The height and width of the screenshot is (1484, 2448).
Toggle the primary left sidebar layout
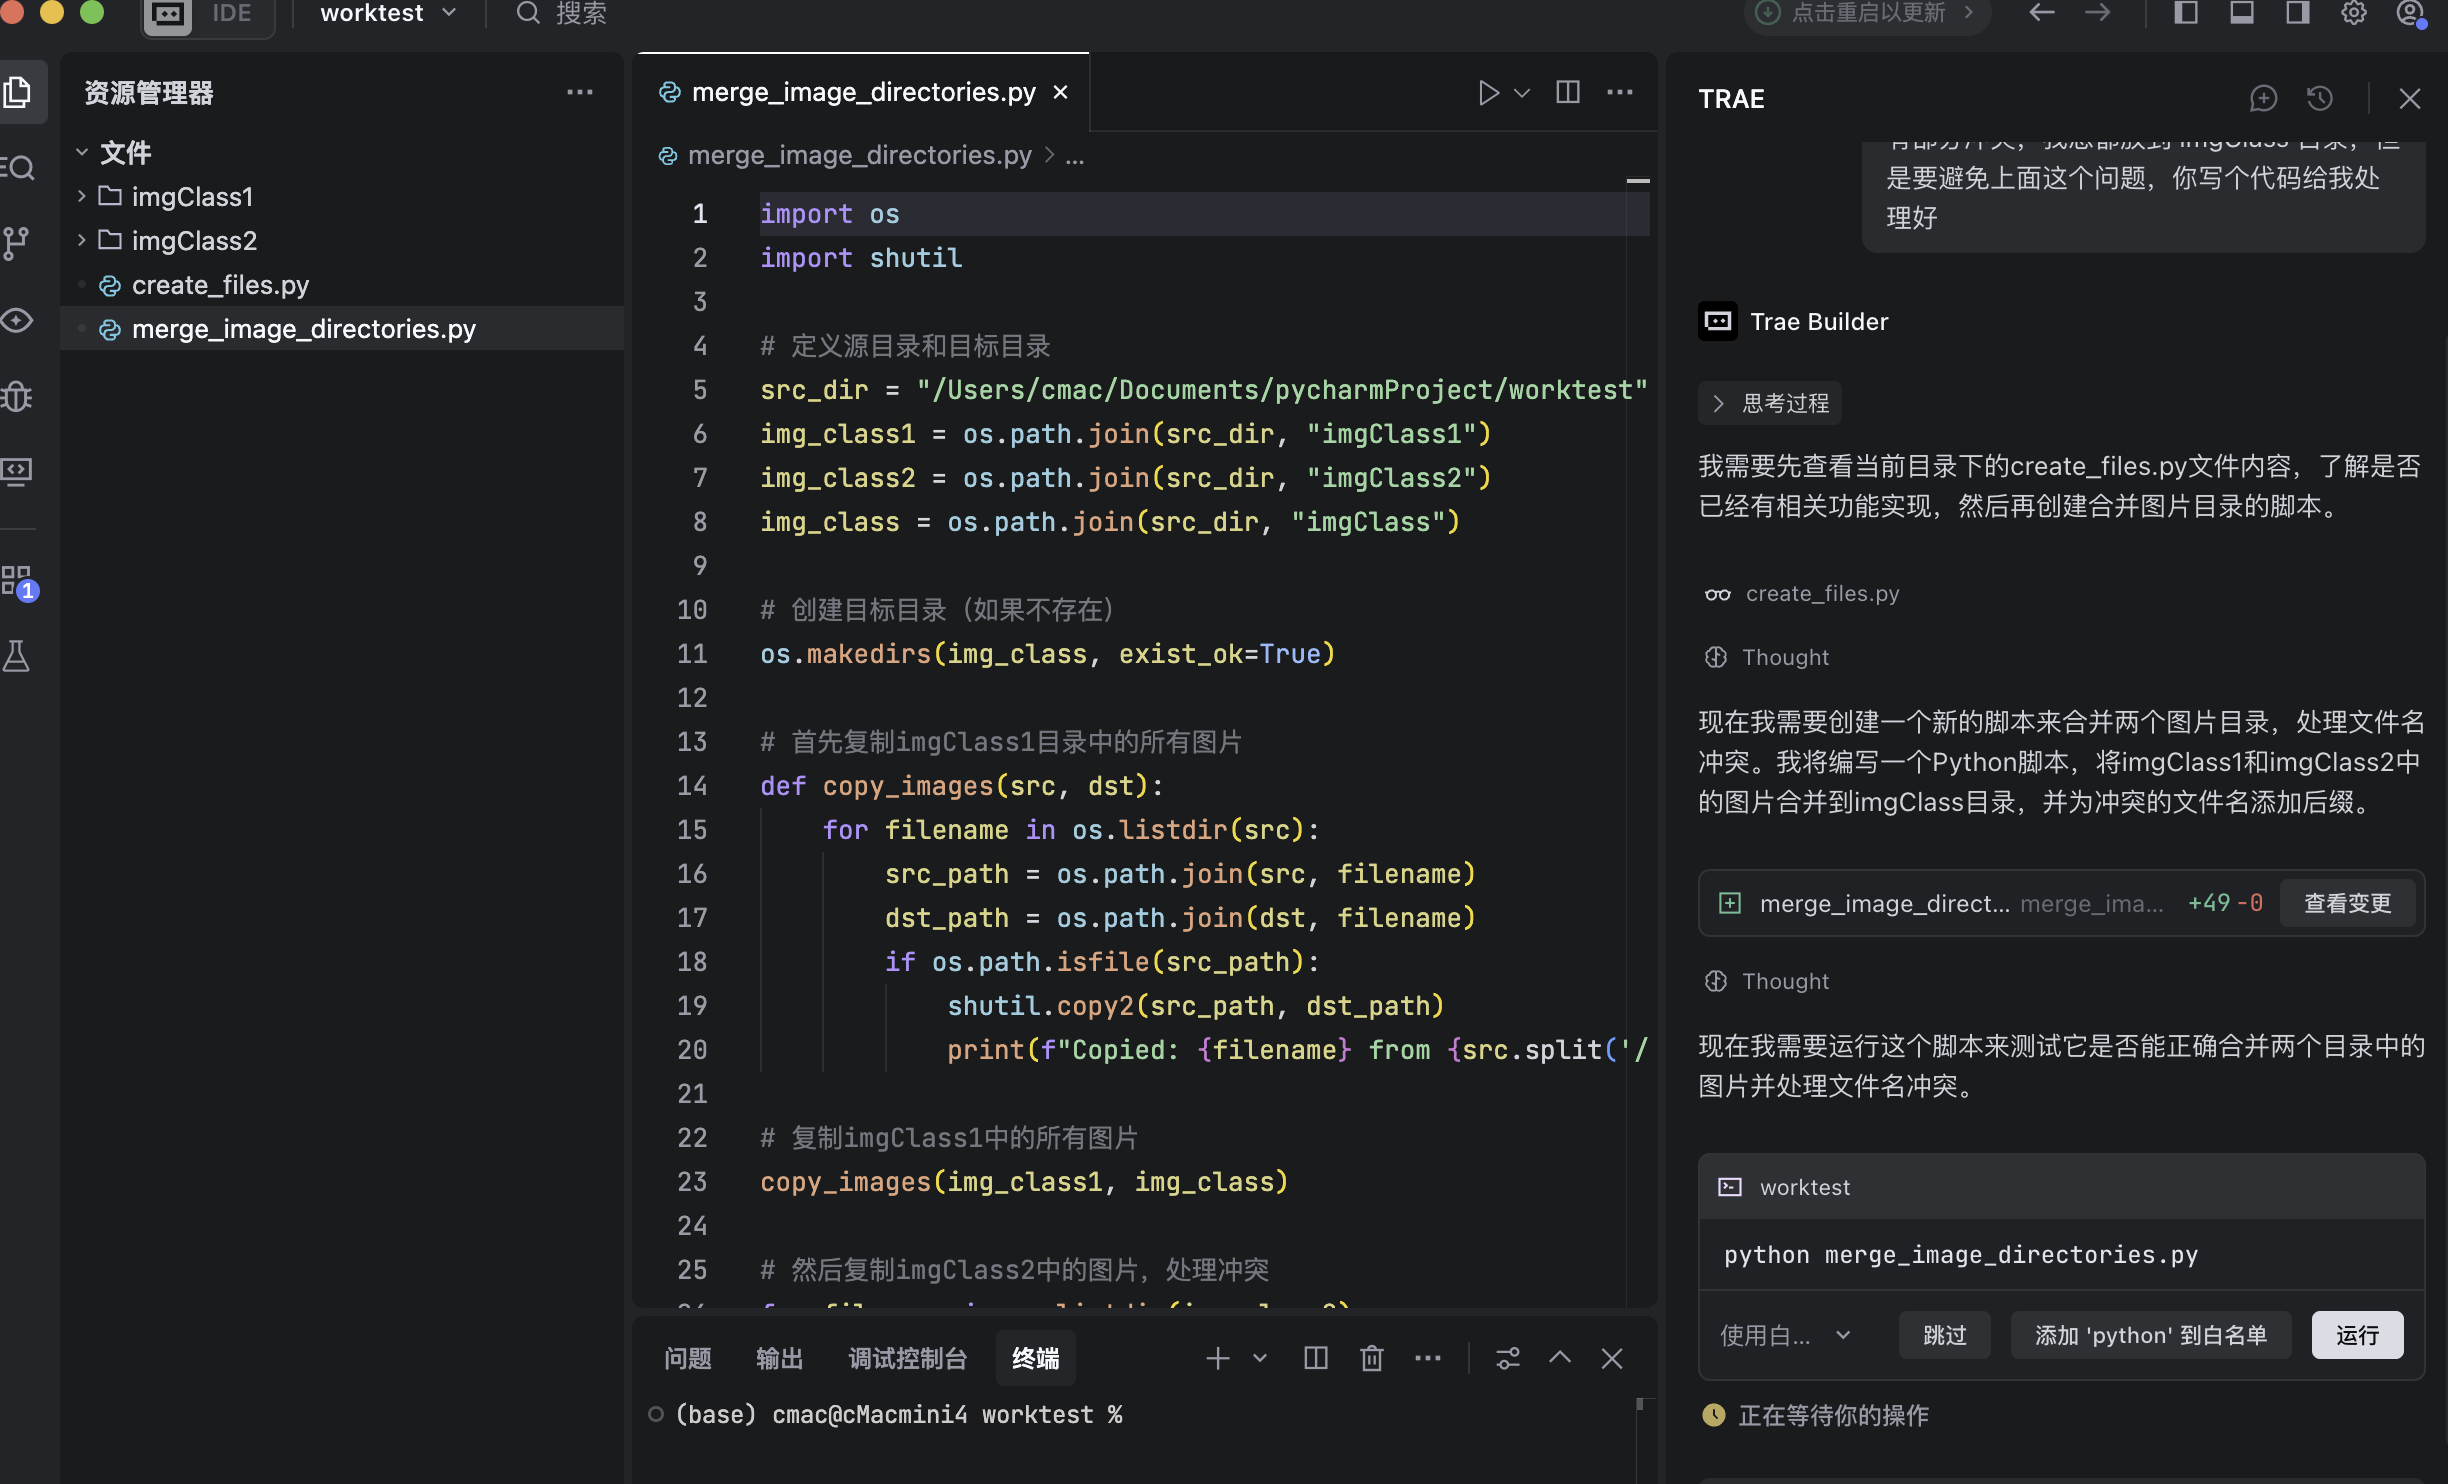pyautogui.click(x=2186, y=13)
